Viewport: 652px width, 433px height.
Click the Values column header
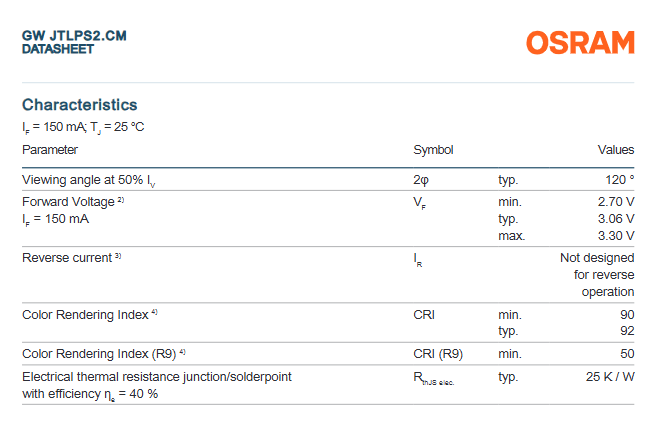(616, 150)
